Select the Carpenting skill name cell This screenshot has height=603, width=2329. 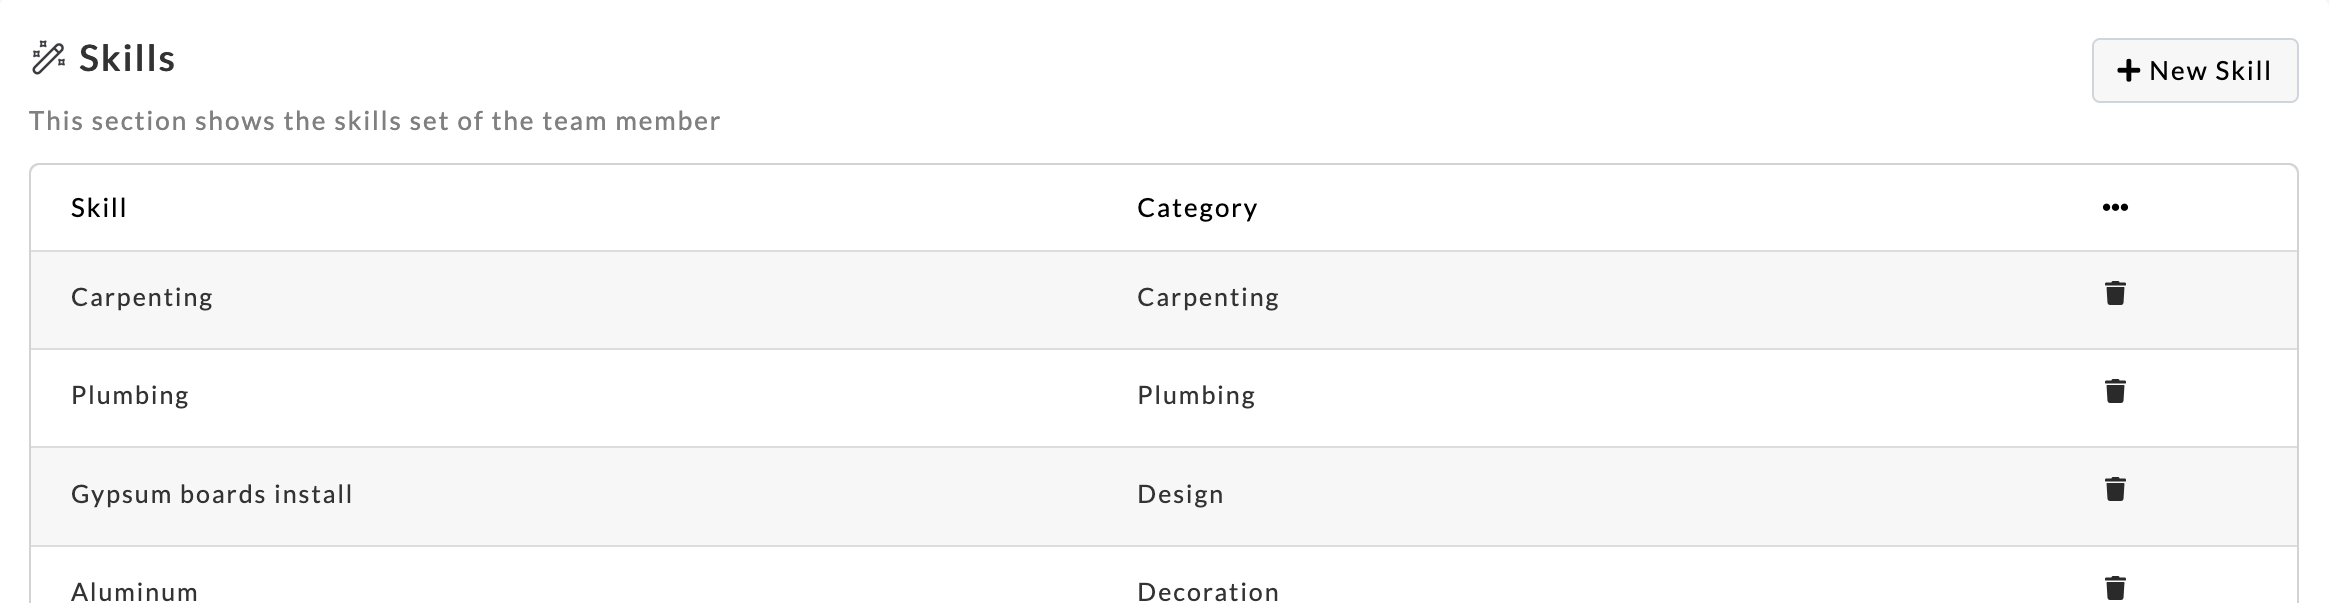142,297
